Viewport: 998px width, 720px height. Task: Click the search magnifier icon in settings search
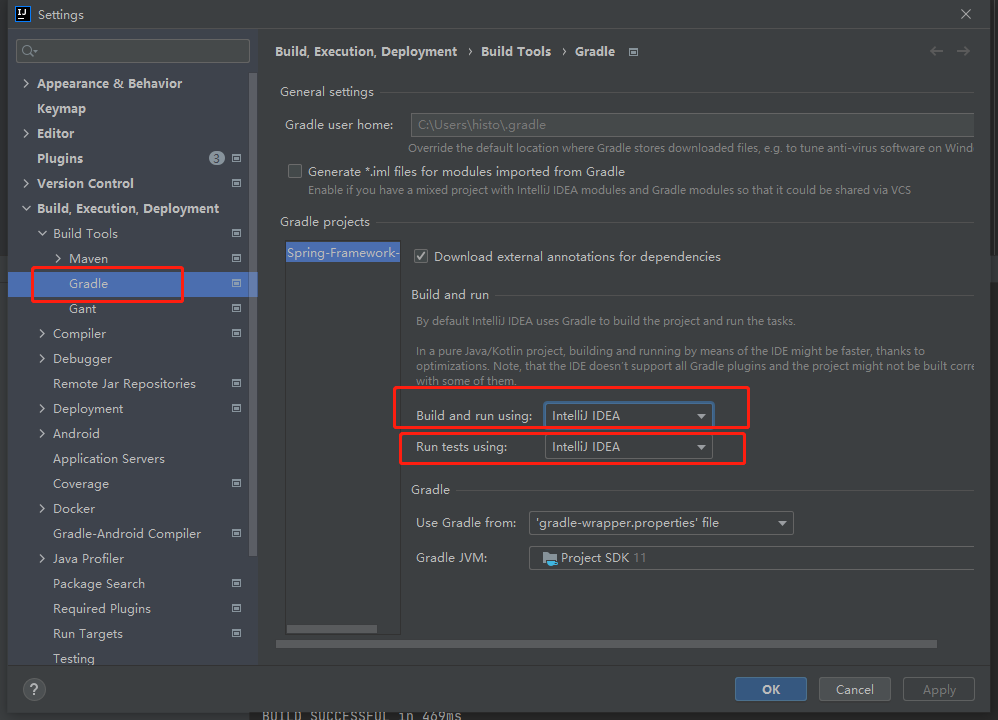pyautogui.click(x=29, y=51)
